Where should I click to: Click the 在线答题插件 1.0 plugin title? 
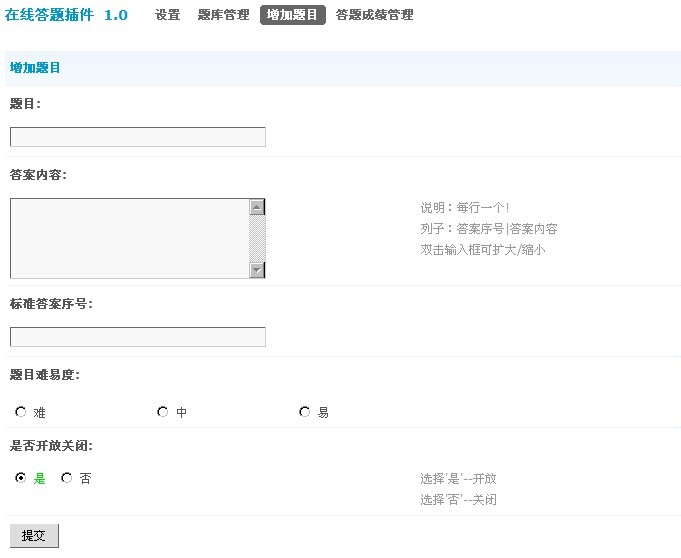(66, 15)
